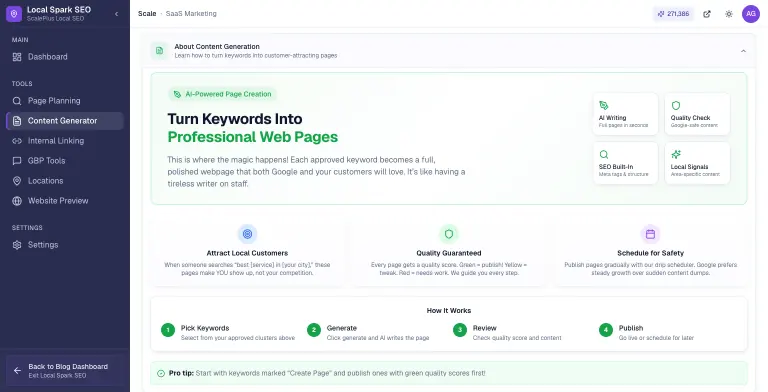Image resolution: width=768 pixels, height=392 pixels.
Task: Open Dashboard from sidebar
Action: pos(65,57)
